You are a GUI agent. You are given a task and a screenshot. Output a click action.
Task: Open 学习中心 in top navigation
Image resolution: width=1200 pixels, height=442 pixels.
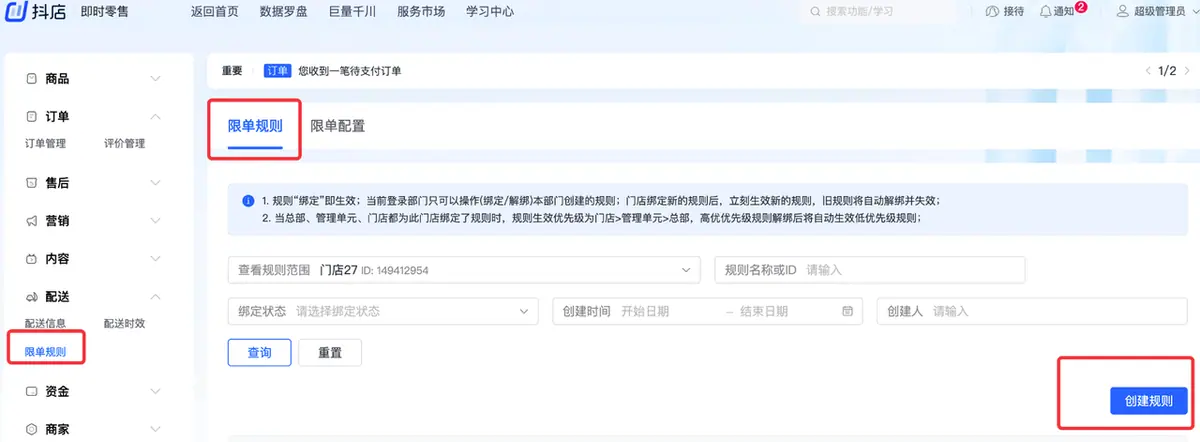(490, 12)
